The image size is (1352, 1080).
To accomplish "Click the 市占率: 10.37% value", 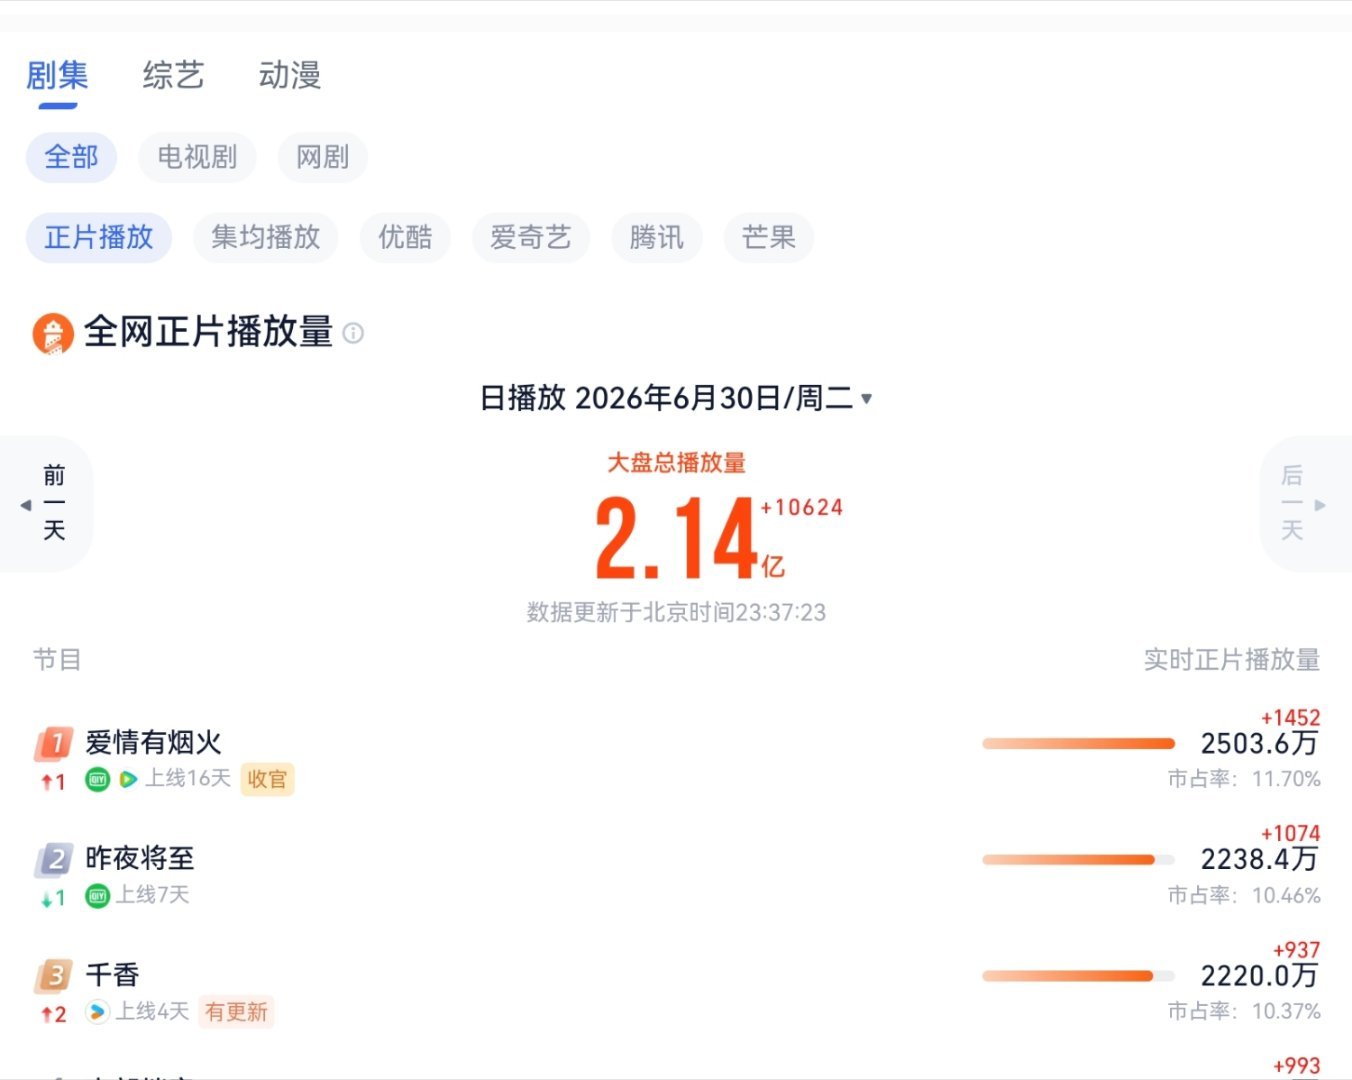I will pos(1244,1012).
